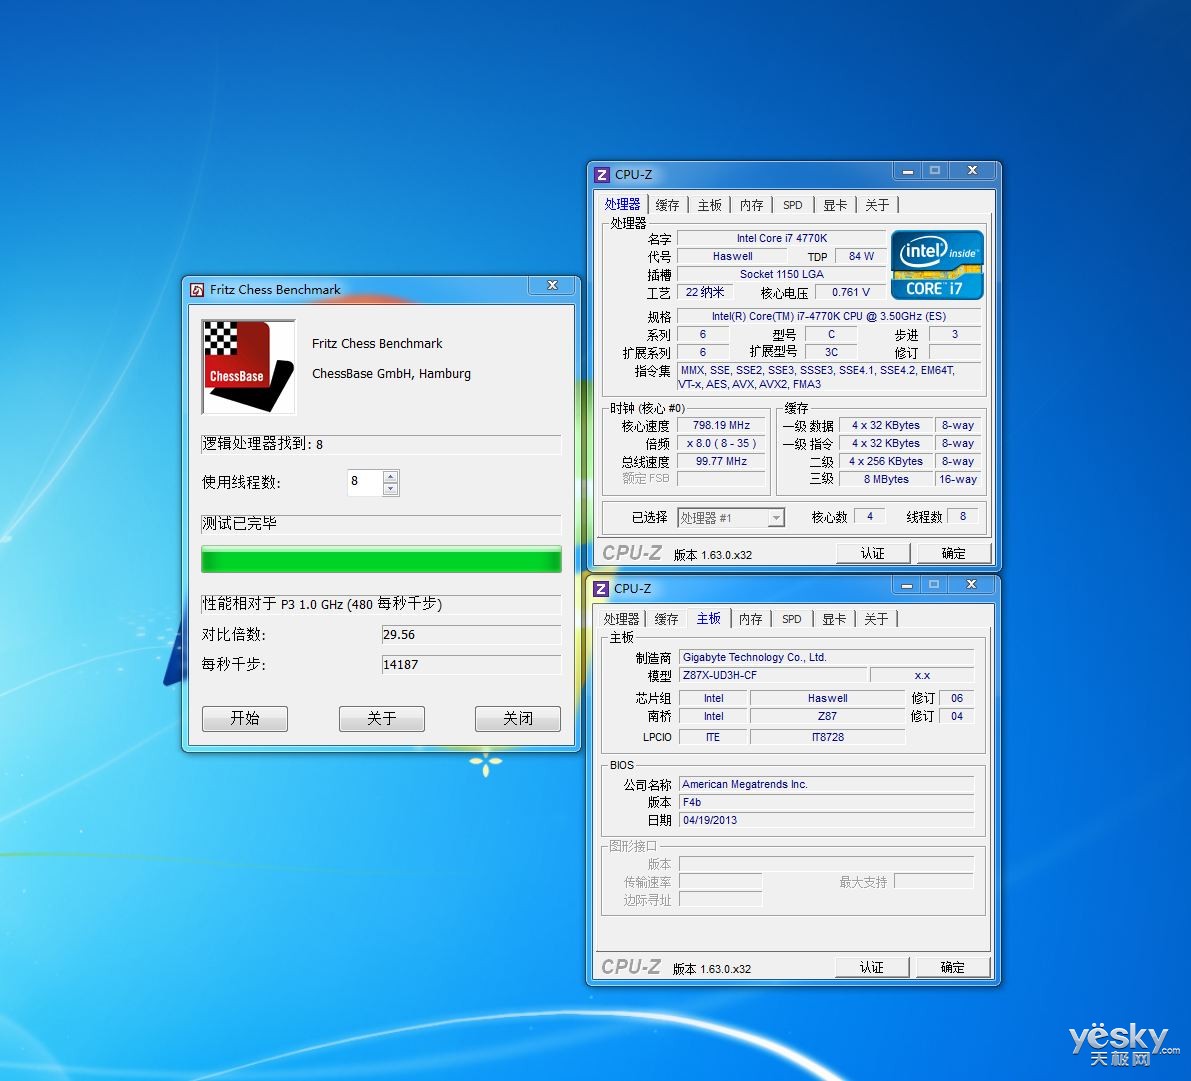
Task: Click the manufacturer Gigabyte Technology Co., Ltd.
Action: (x=826, y=657)
